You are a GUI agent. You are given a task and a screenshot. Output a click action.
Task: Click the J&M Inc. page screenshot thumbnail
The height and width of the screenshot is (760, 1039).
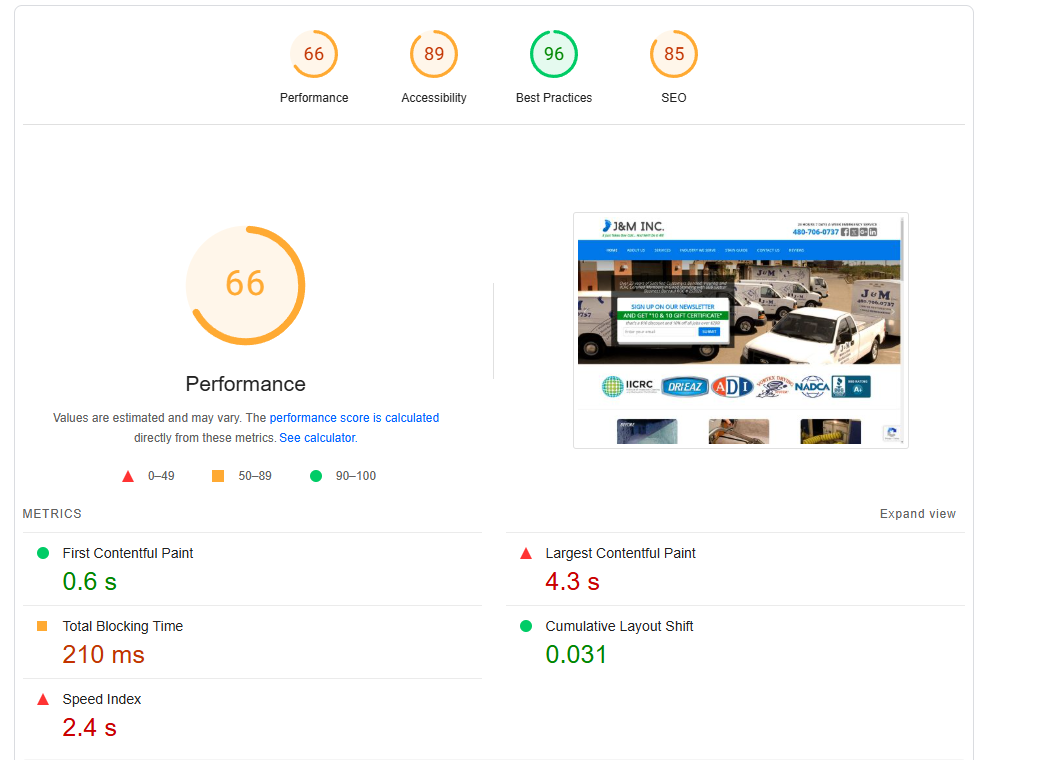[740, 330]
